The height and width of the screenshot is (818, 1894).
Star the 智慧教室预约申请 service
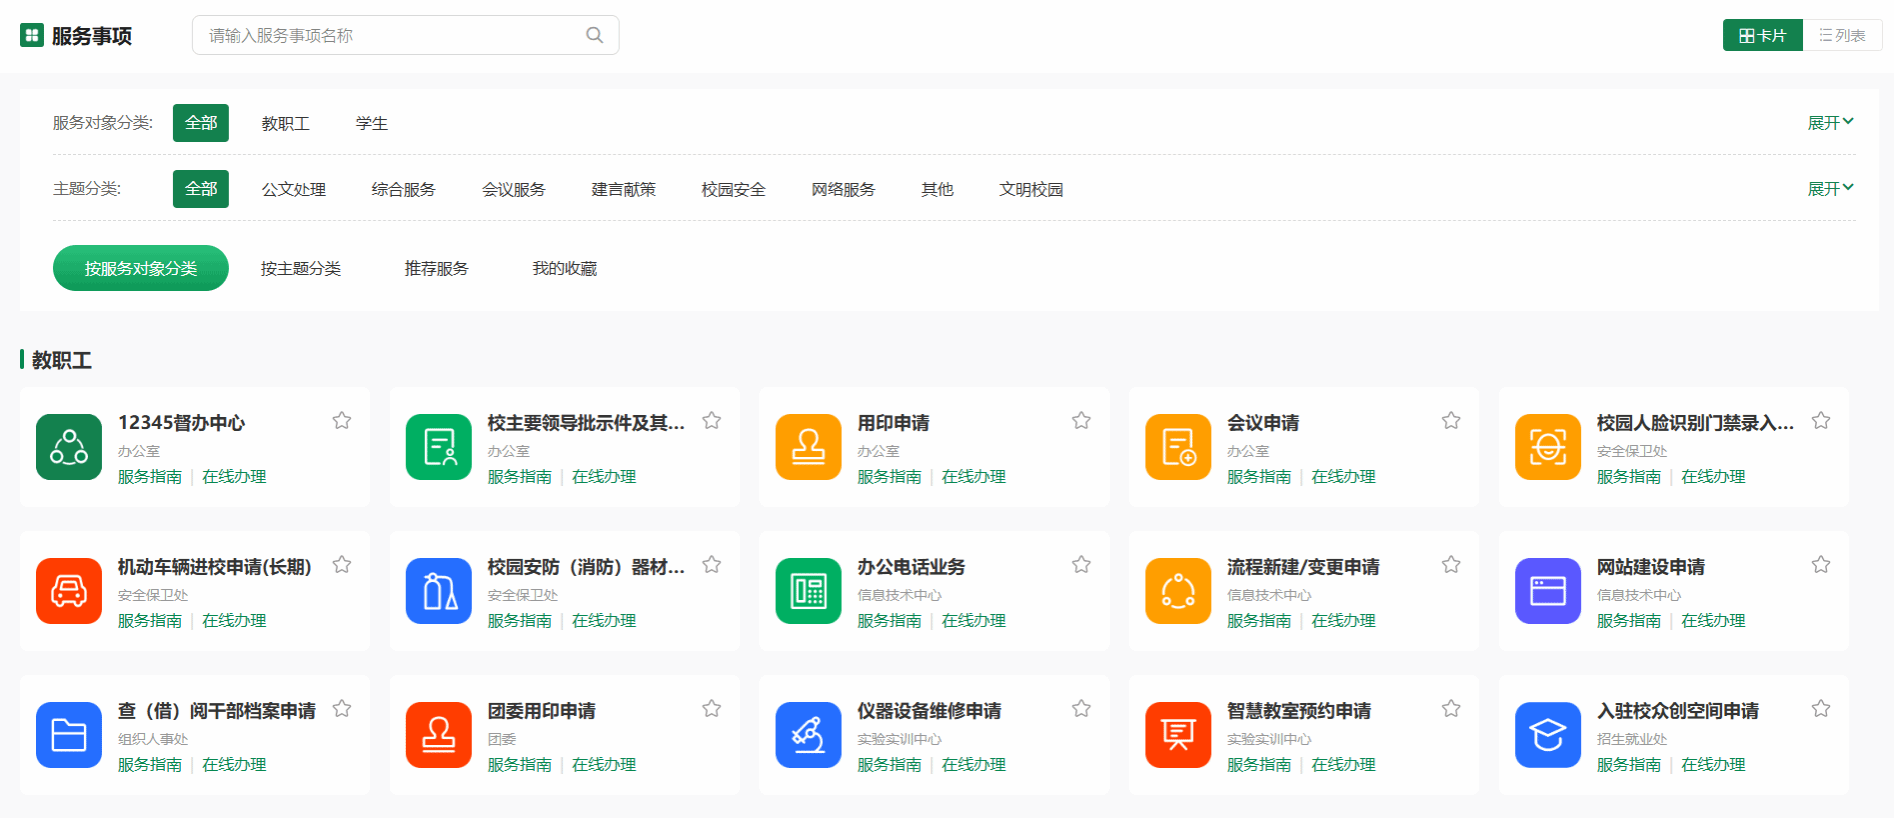pos(1451,709)
